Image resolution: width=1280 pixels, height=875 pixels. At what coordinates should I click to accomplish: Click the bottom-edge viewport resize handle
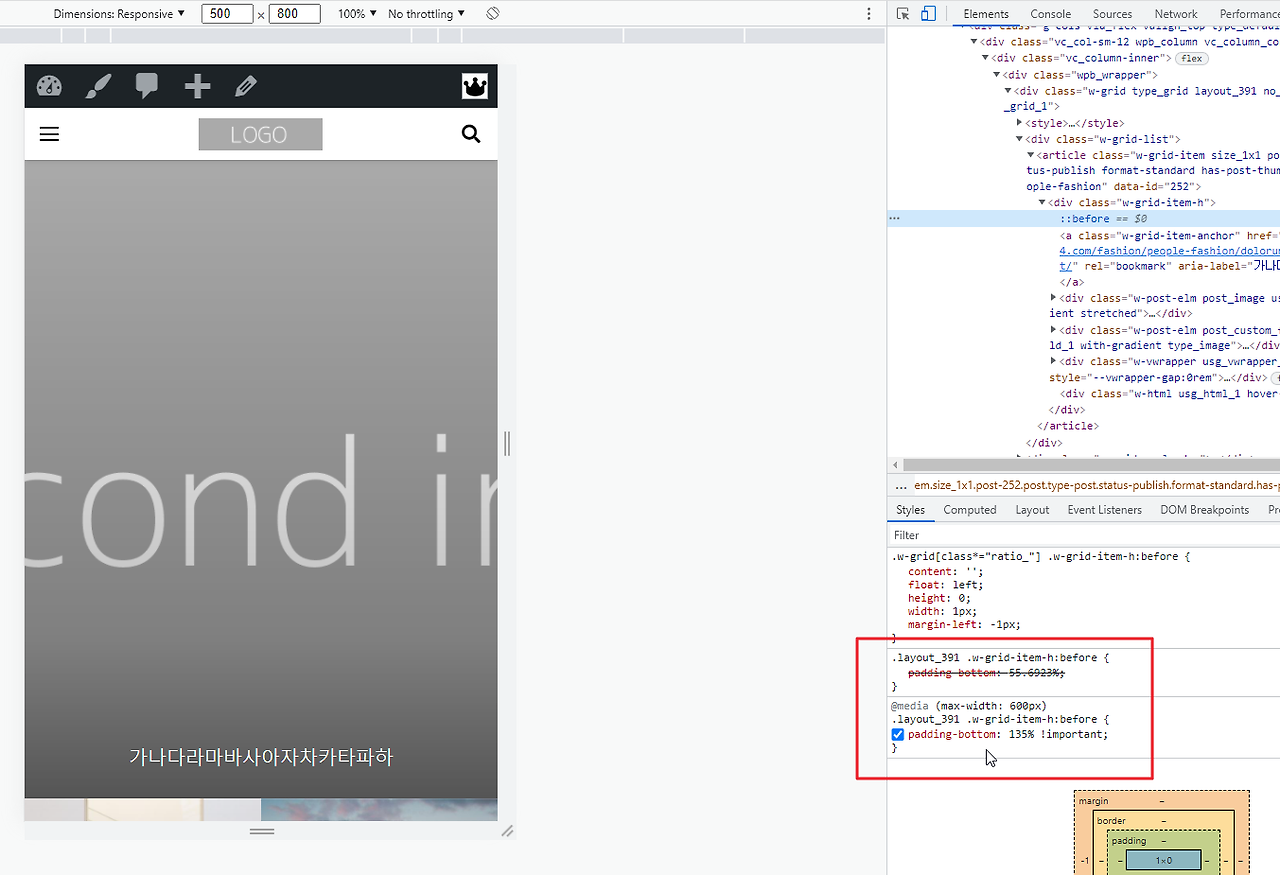262,831
